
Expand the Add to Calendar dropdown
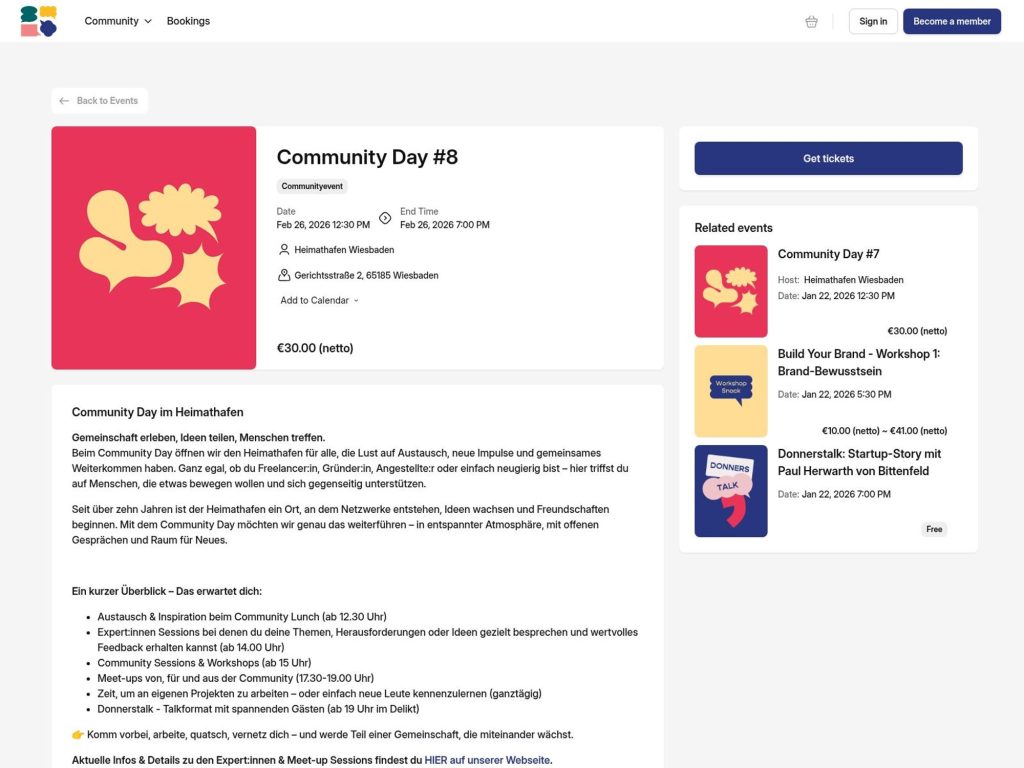pos(312,300)
